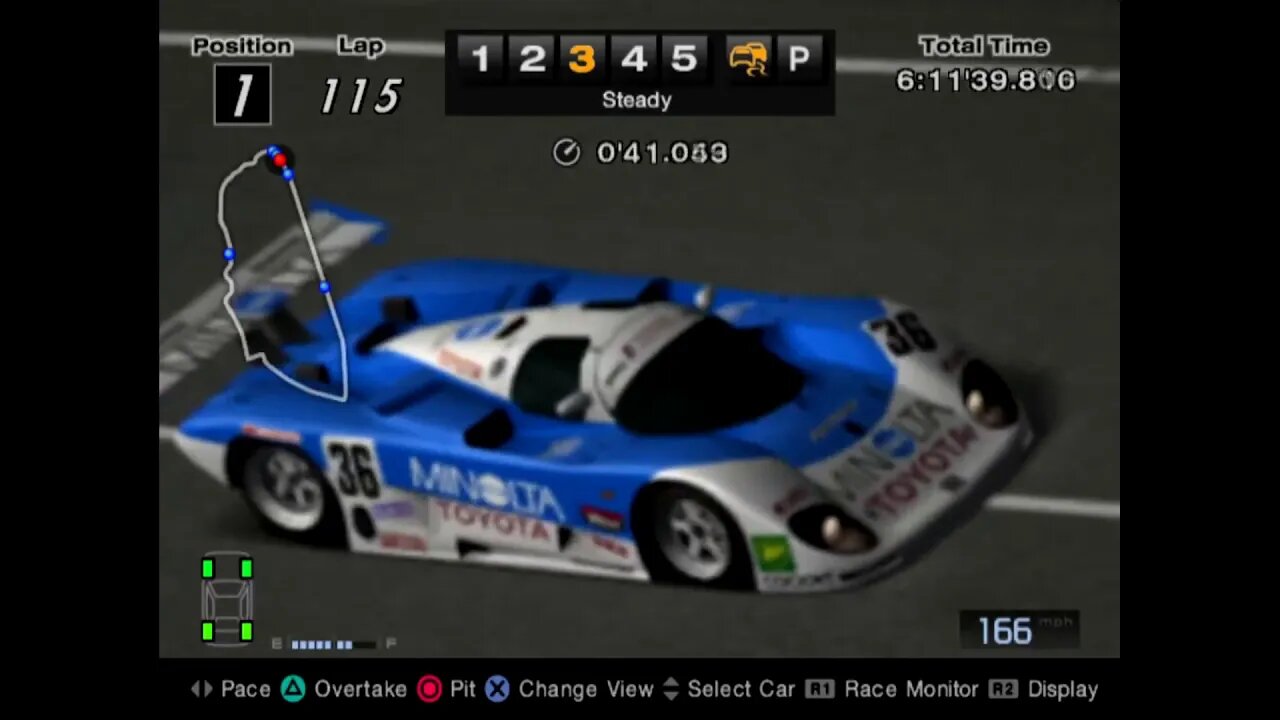Click the R1 Race Monitor icon
The image size is (1280, 720).
[x=820, y=689]
